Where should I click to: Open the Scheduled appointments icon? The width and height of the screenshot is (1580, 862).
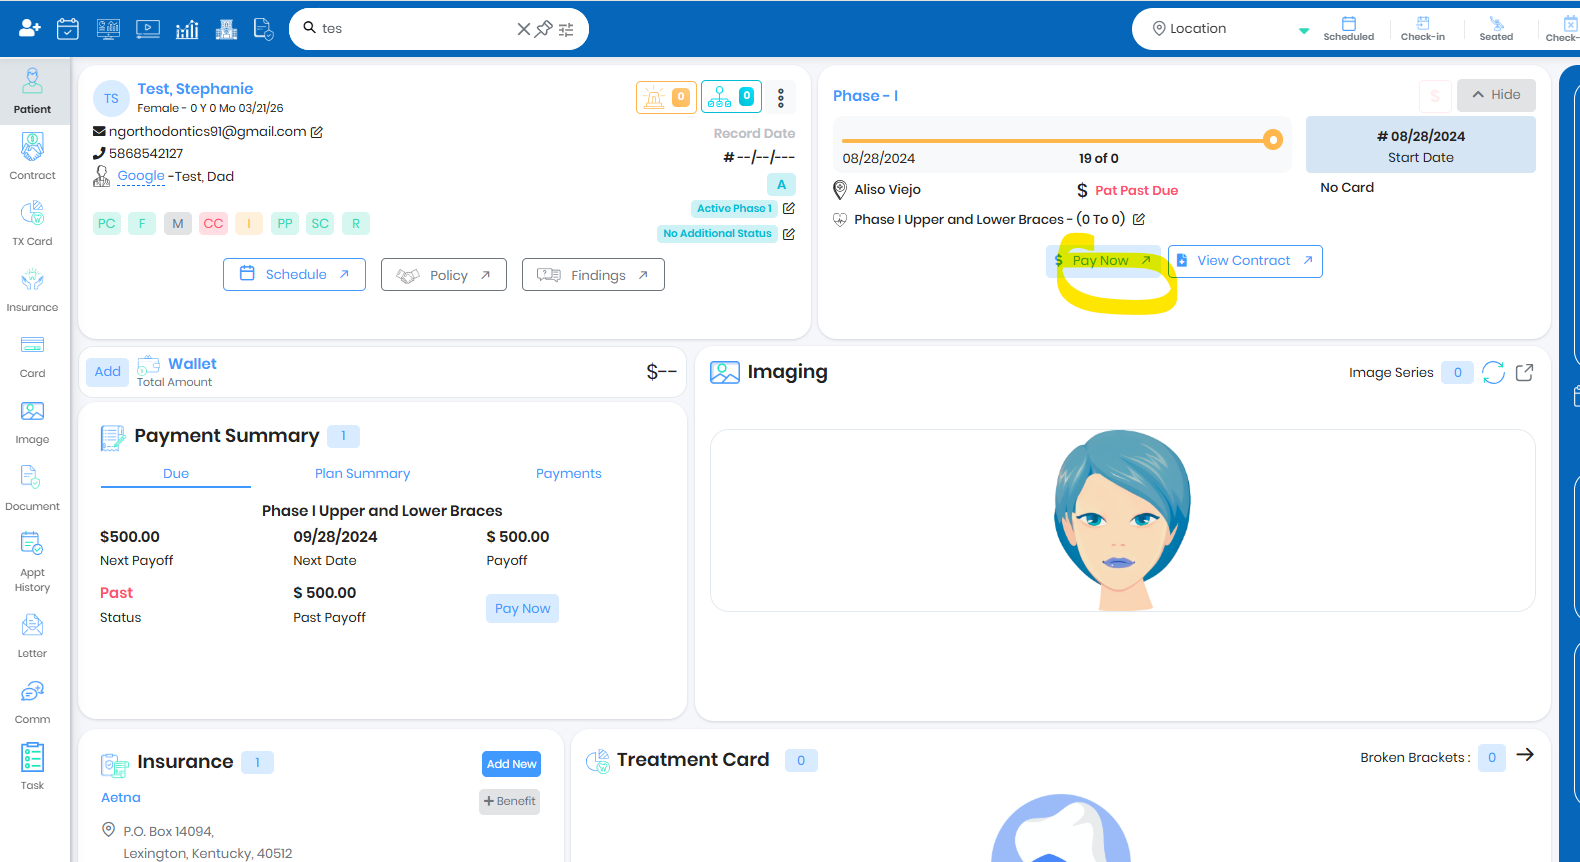pos(1349,29)
